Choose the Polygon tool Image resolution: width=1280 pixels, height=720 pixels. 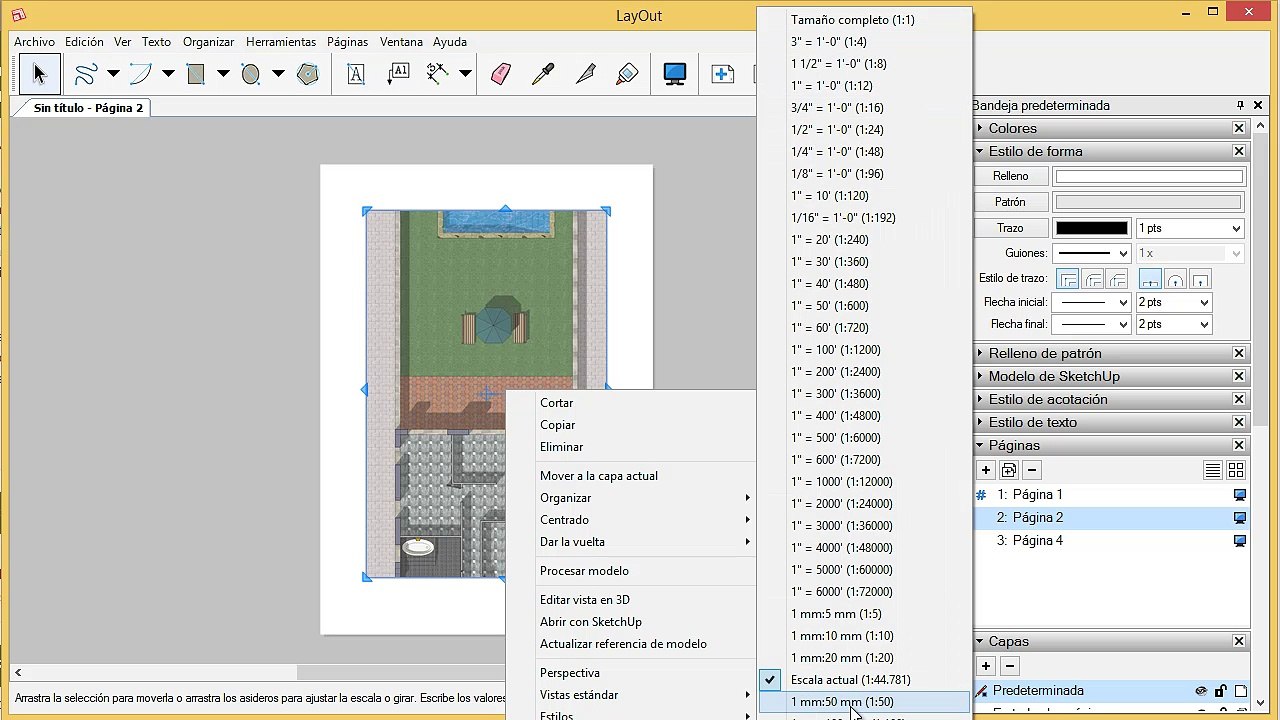(308, 74)
